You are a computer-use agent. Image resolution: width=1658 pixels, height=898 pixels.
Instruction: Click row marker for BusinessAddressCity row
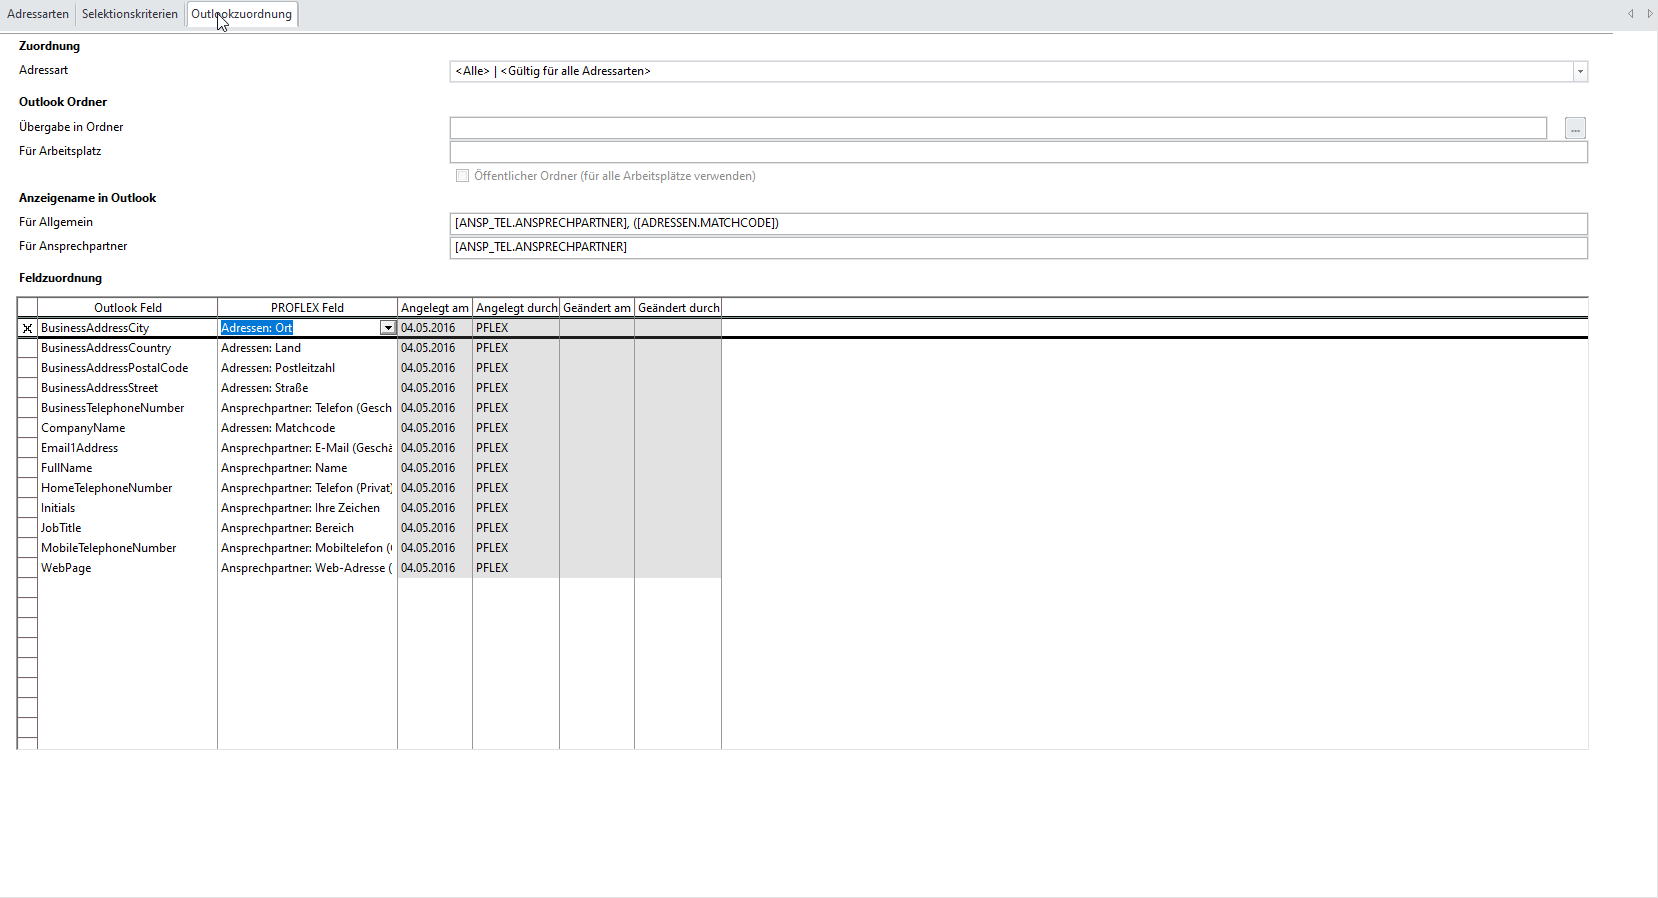(x=27, y=328)
